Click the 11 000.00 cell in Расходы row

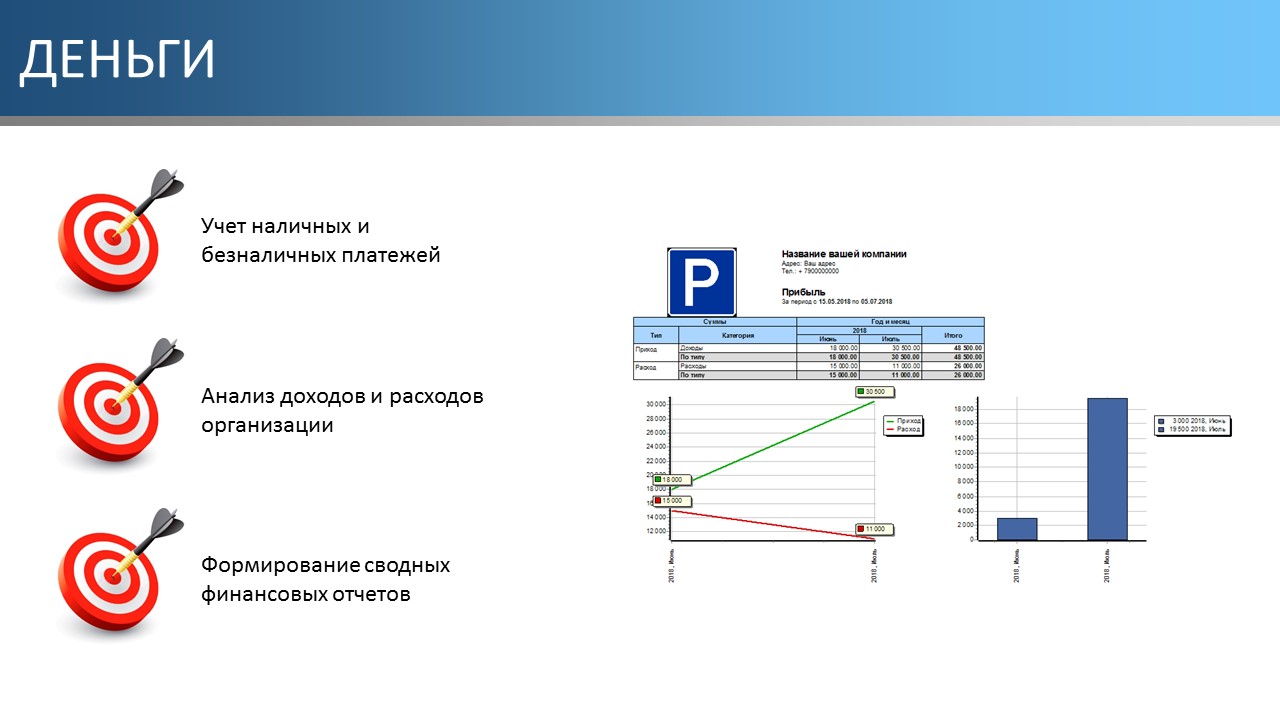pyautogui.click(x=891, y=366)
